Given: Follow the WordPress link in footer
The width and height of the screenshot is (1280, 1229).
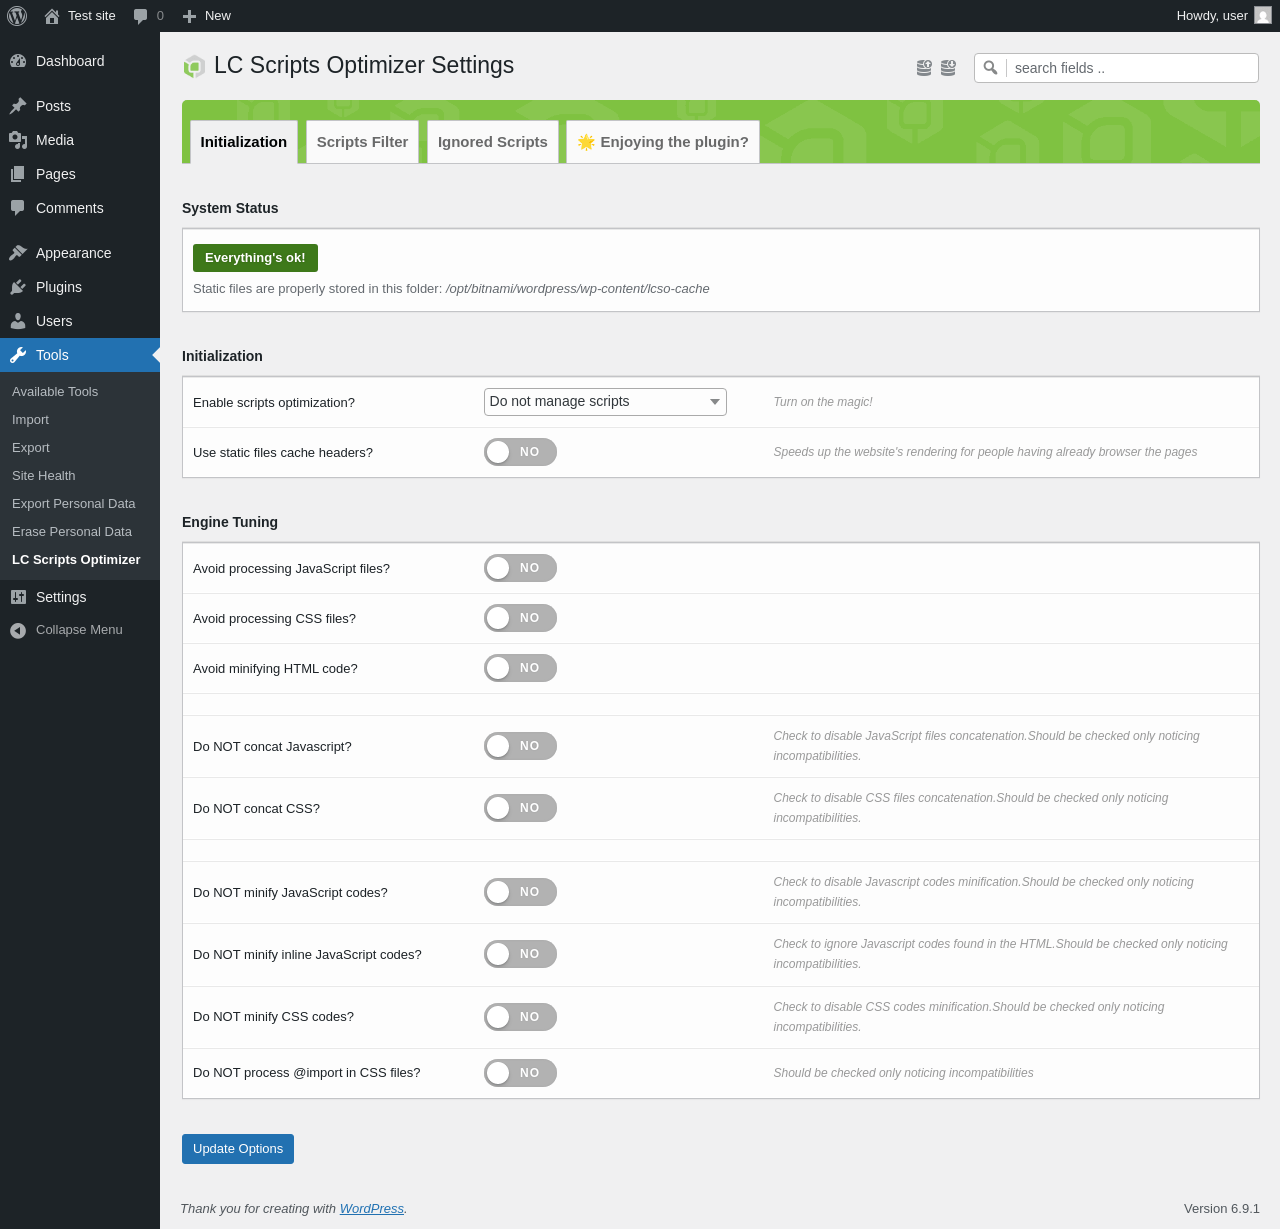Looking at the screenshot, I should click(371, 1209).
